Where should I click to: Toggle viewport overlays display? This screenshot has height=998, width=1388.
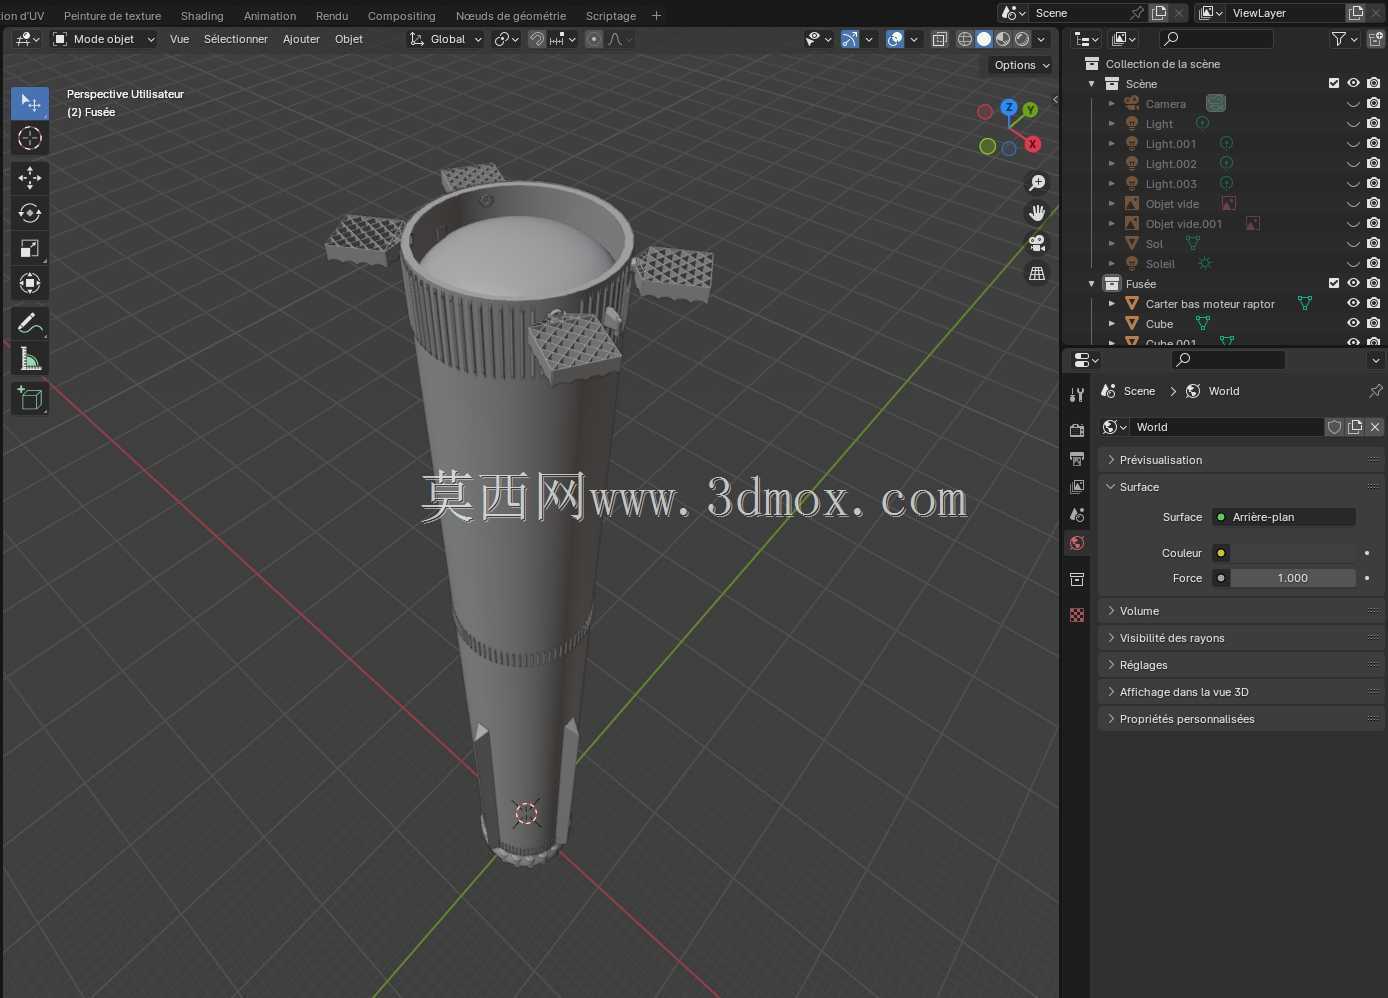896,39
